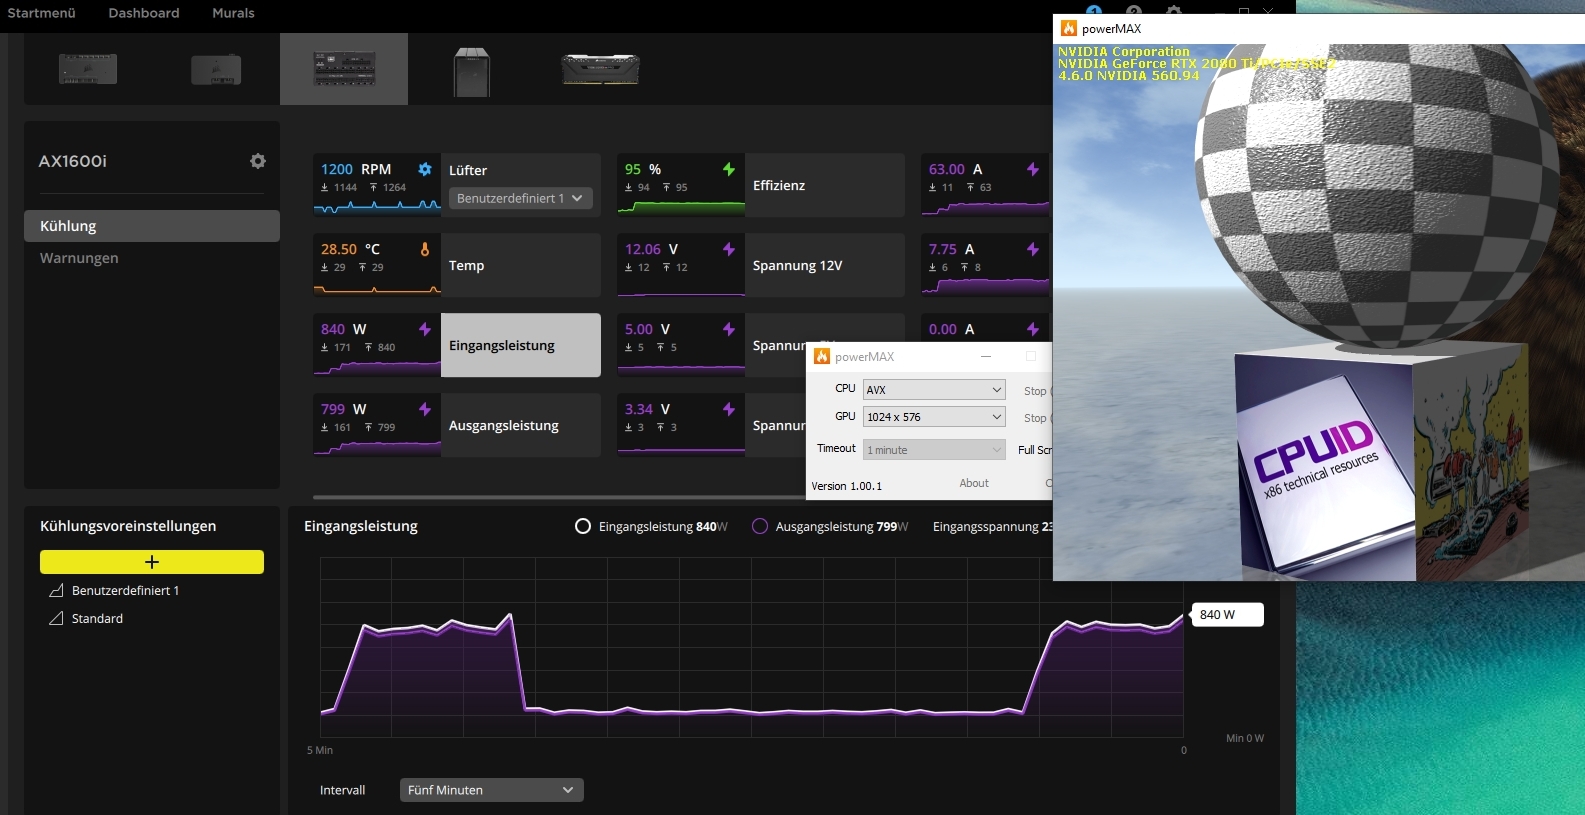
Task: Click the curve icon next to Benutzerdefiniert 1 preset
Action: click(57, 591)
